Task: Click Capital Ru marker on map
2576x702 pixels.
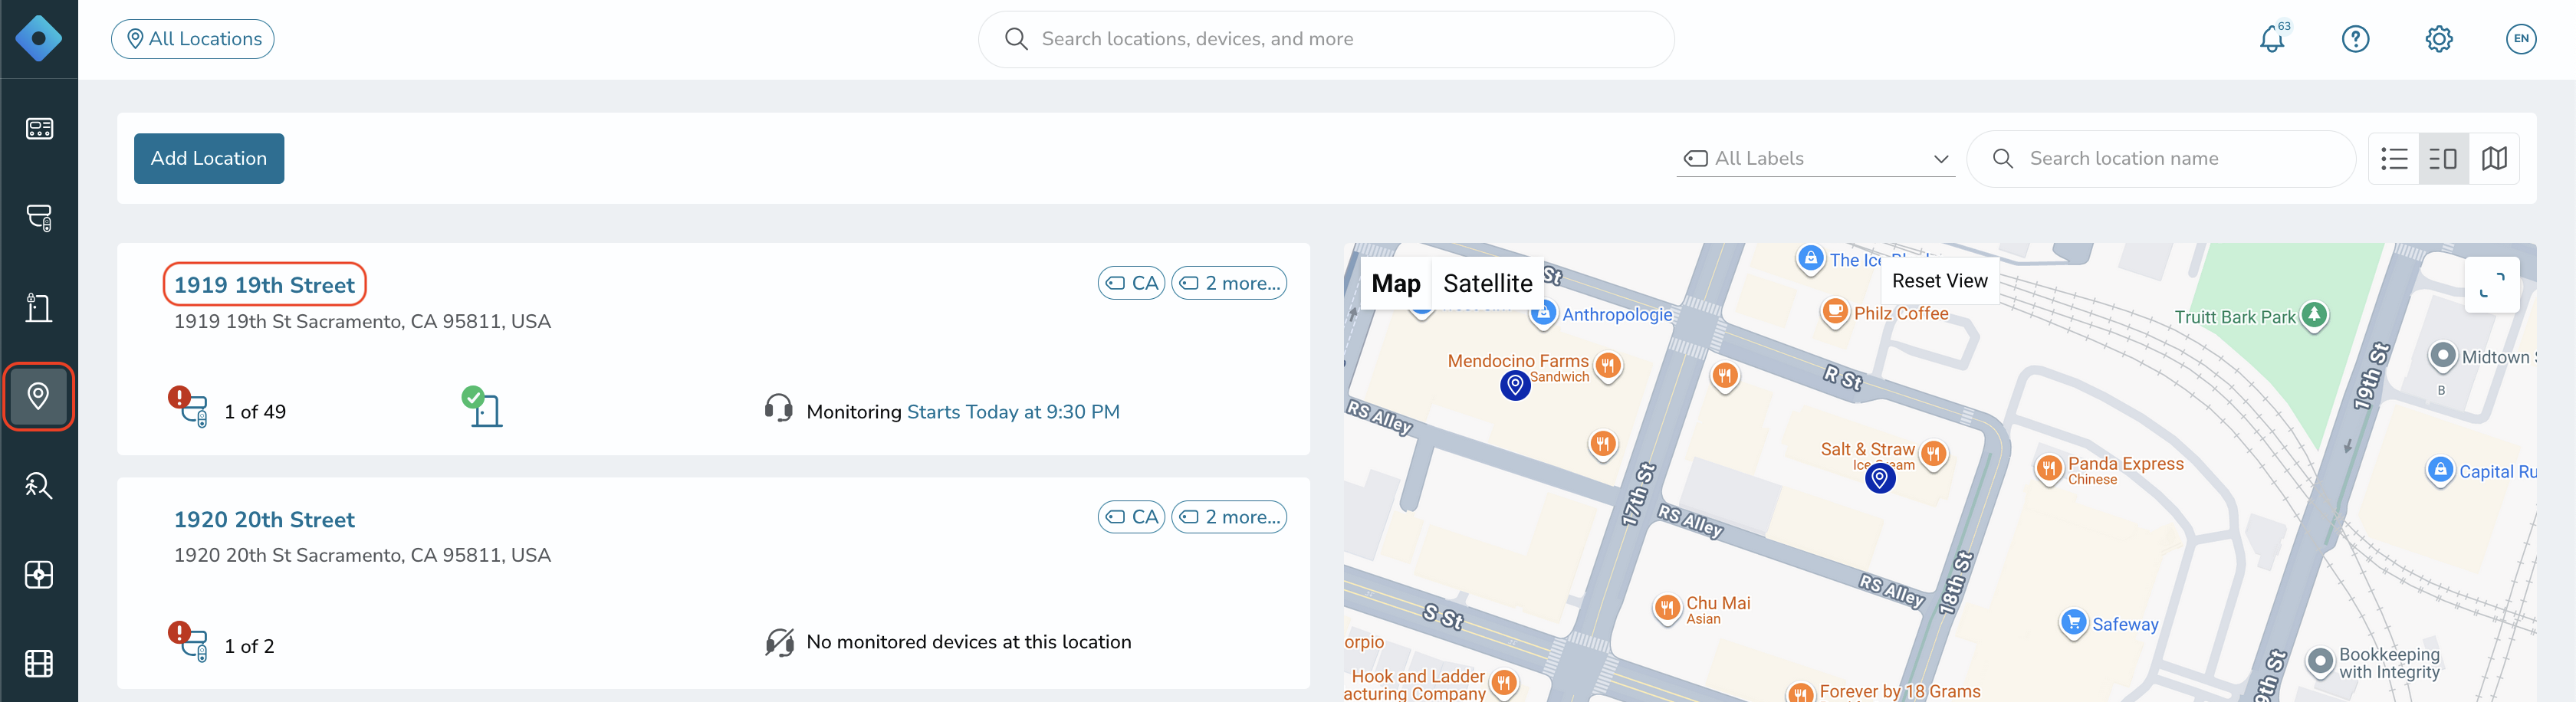Action: tap(2440, 470)
